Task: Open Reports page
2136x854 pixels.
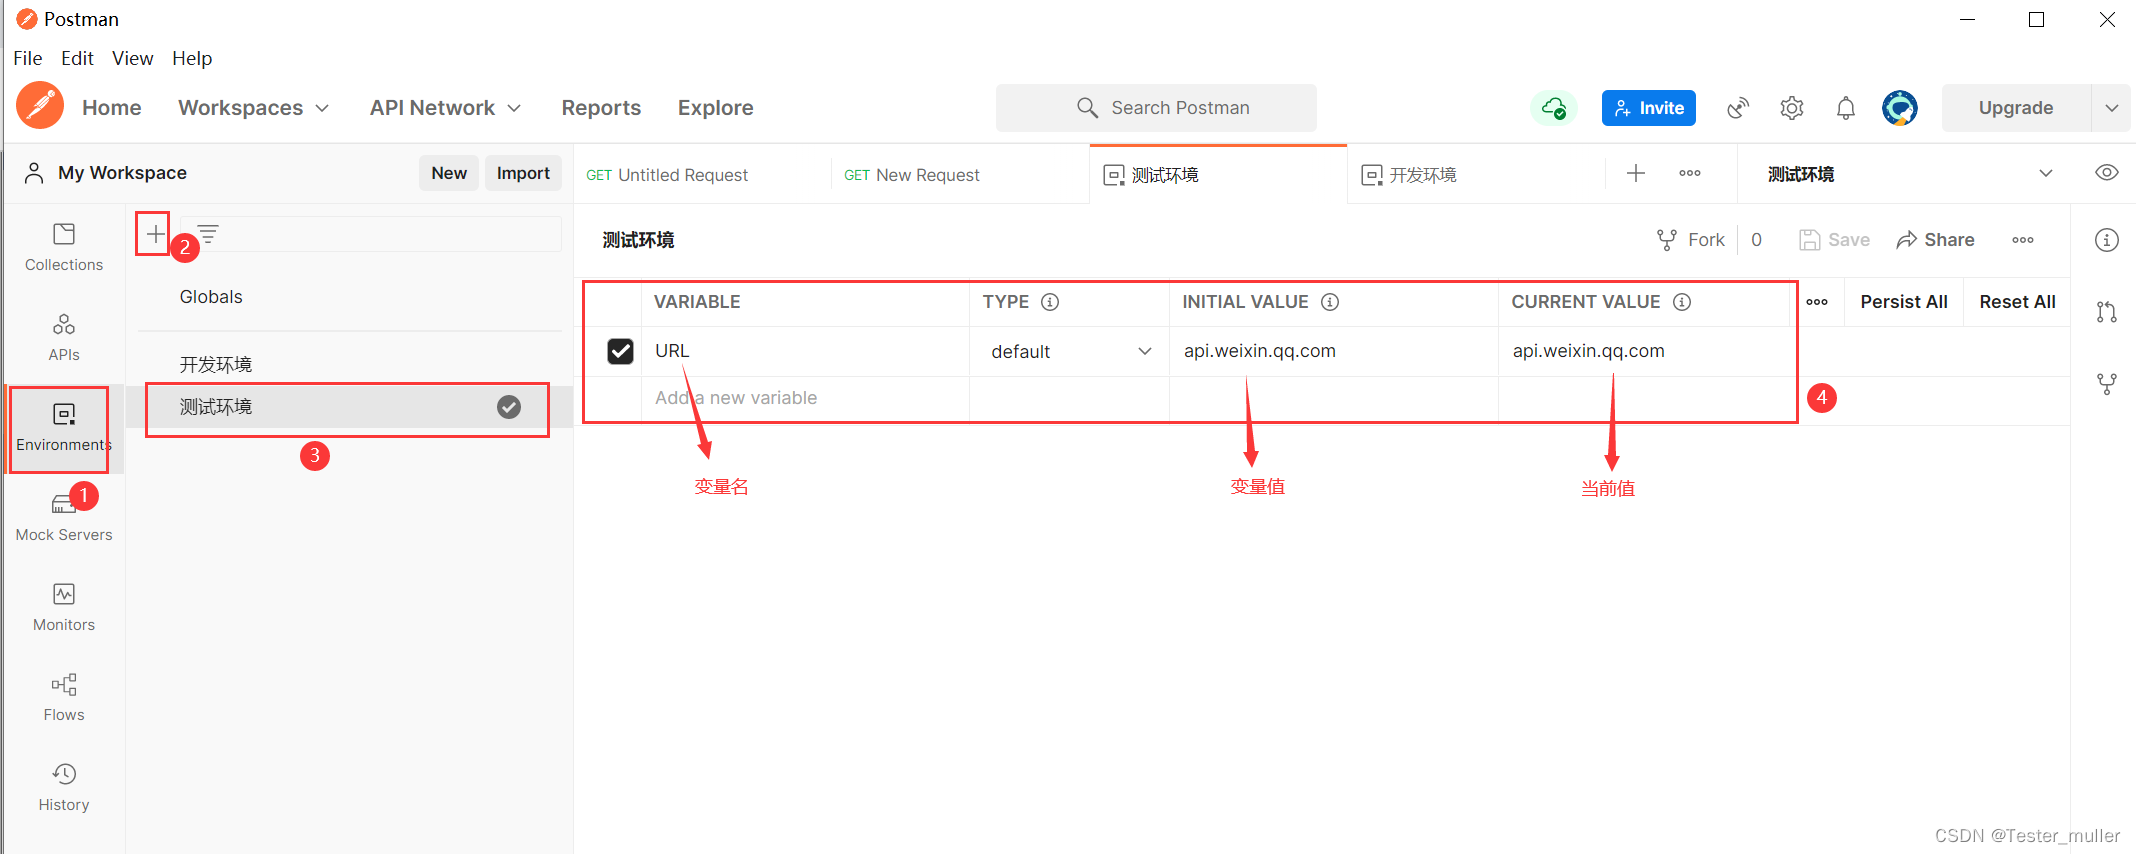Action: (601, 108)
